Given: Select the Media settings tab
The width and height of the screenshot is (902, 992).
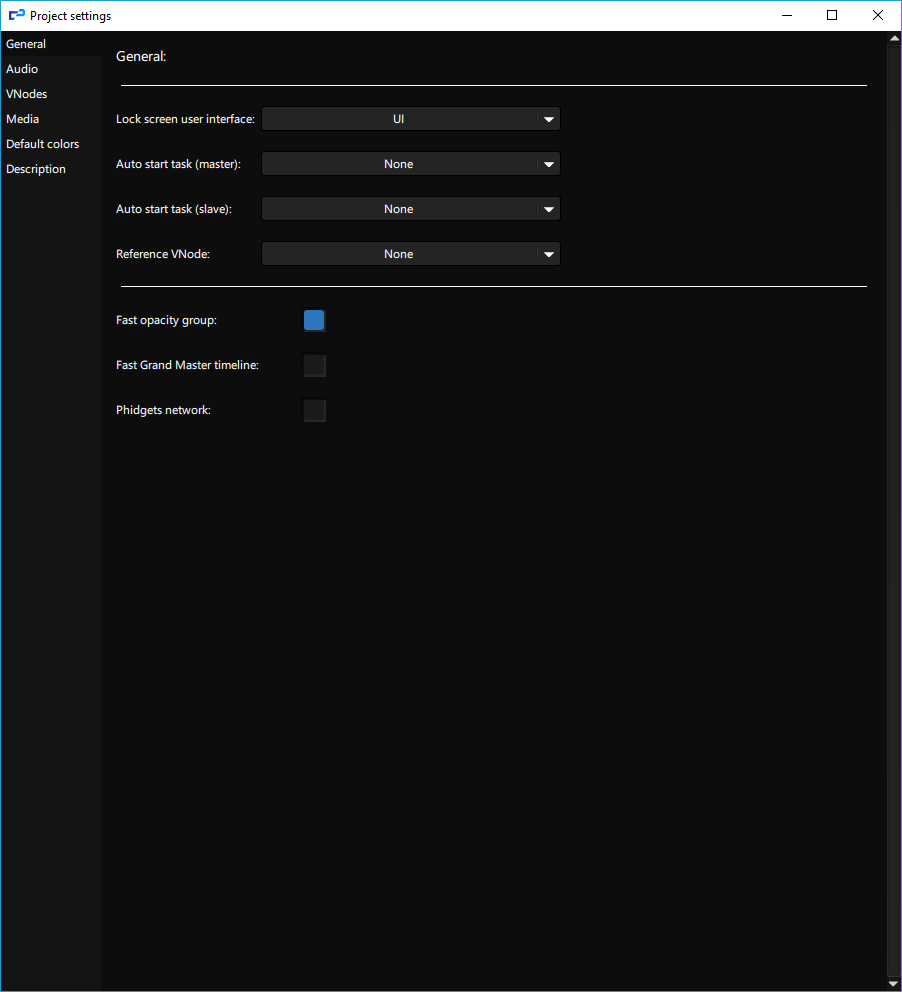Looking at the screenshot, I should click(23, 119).
